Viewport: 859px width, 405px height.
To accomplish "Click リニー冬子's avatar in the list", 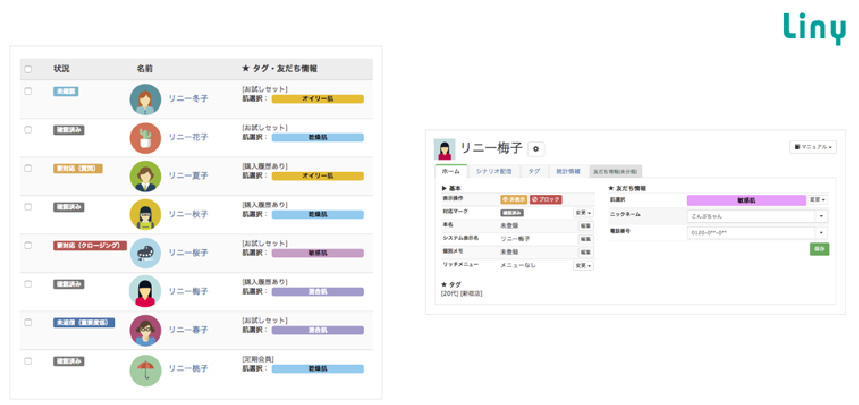I will (145, 99).
